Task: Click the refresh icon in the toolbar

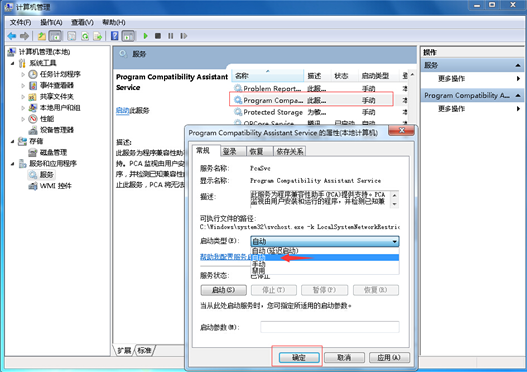Action: tap(85, 36)
